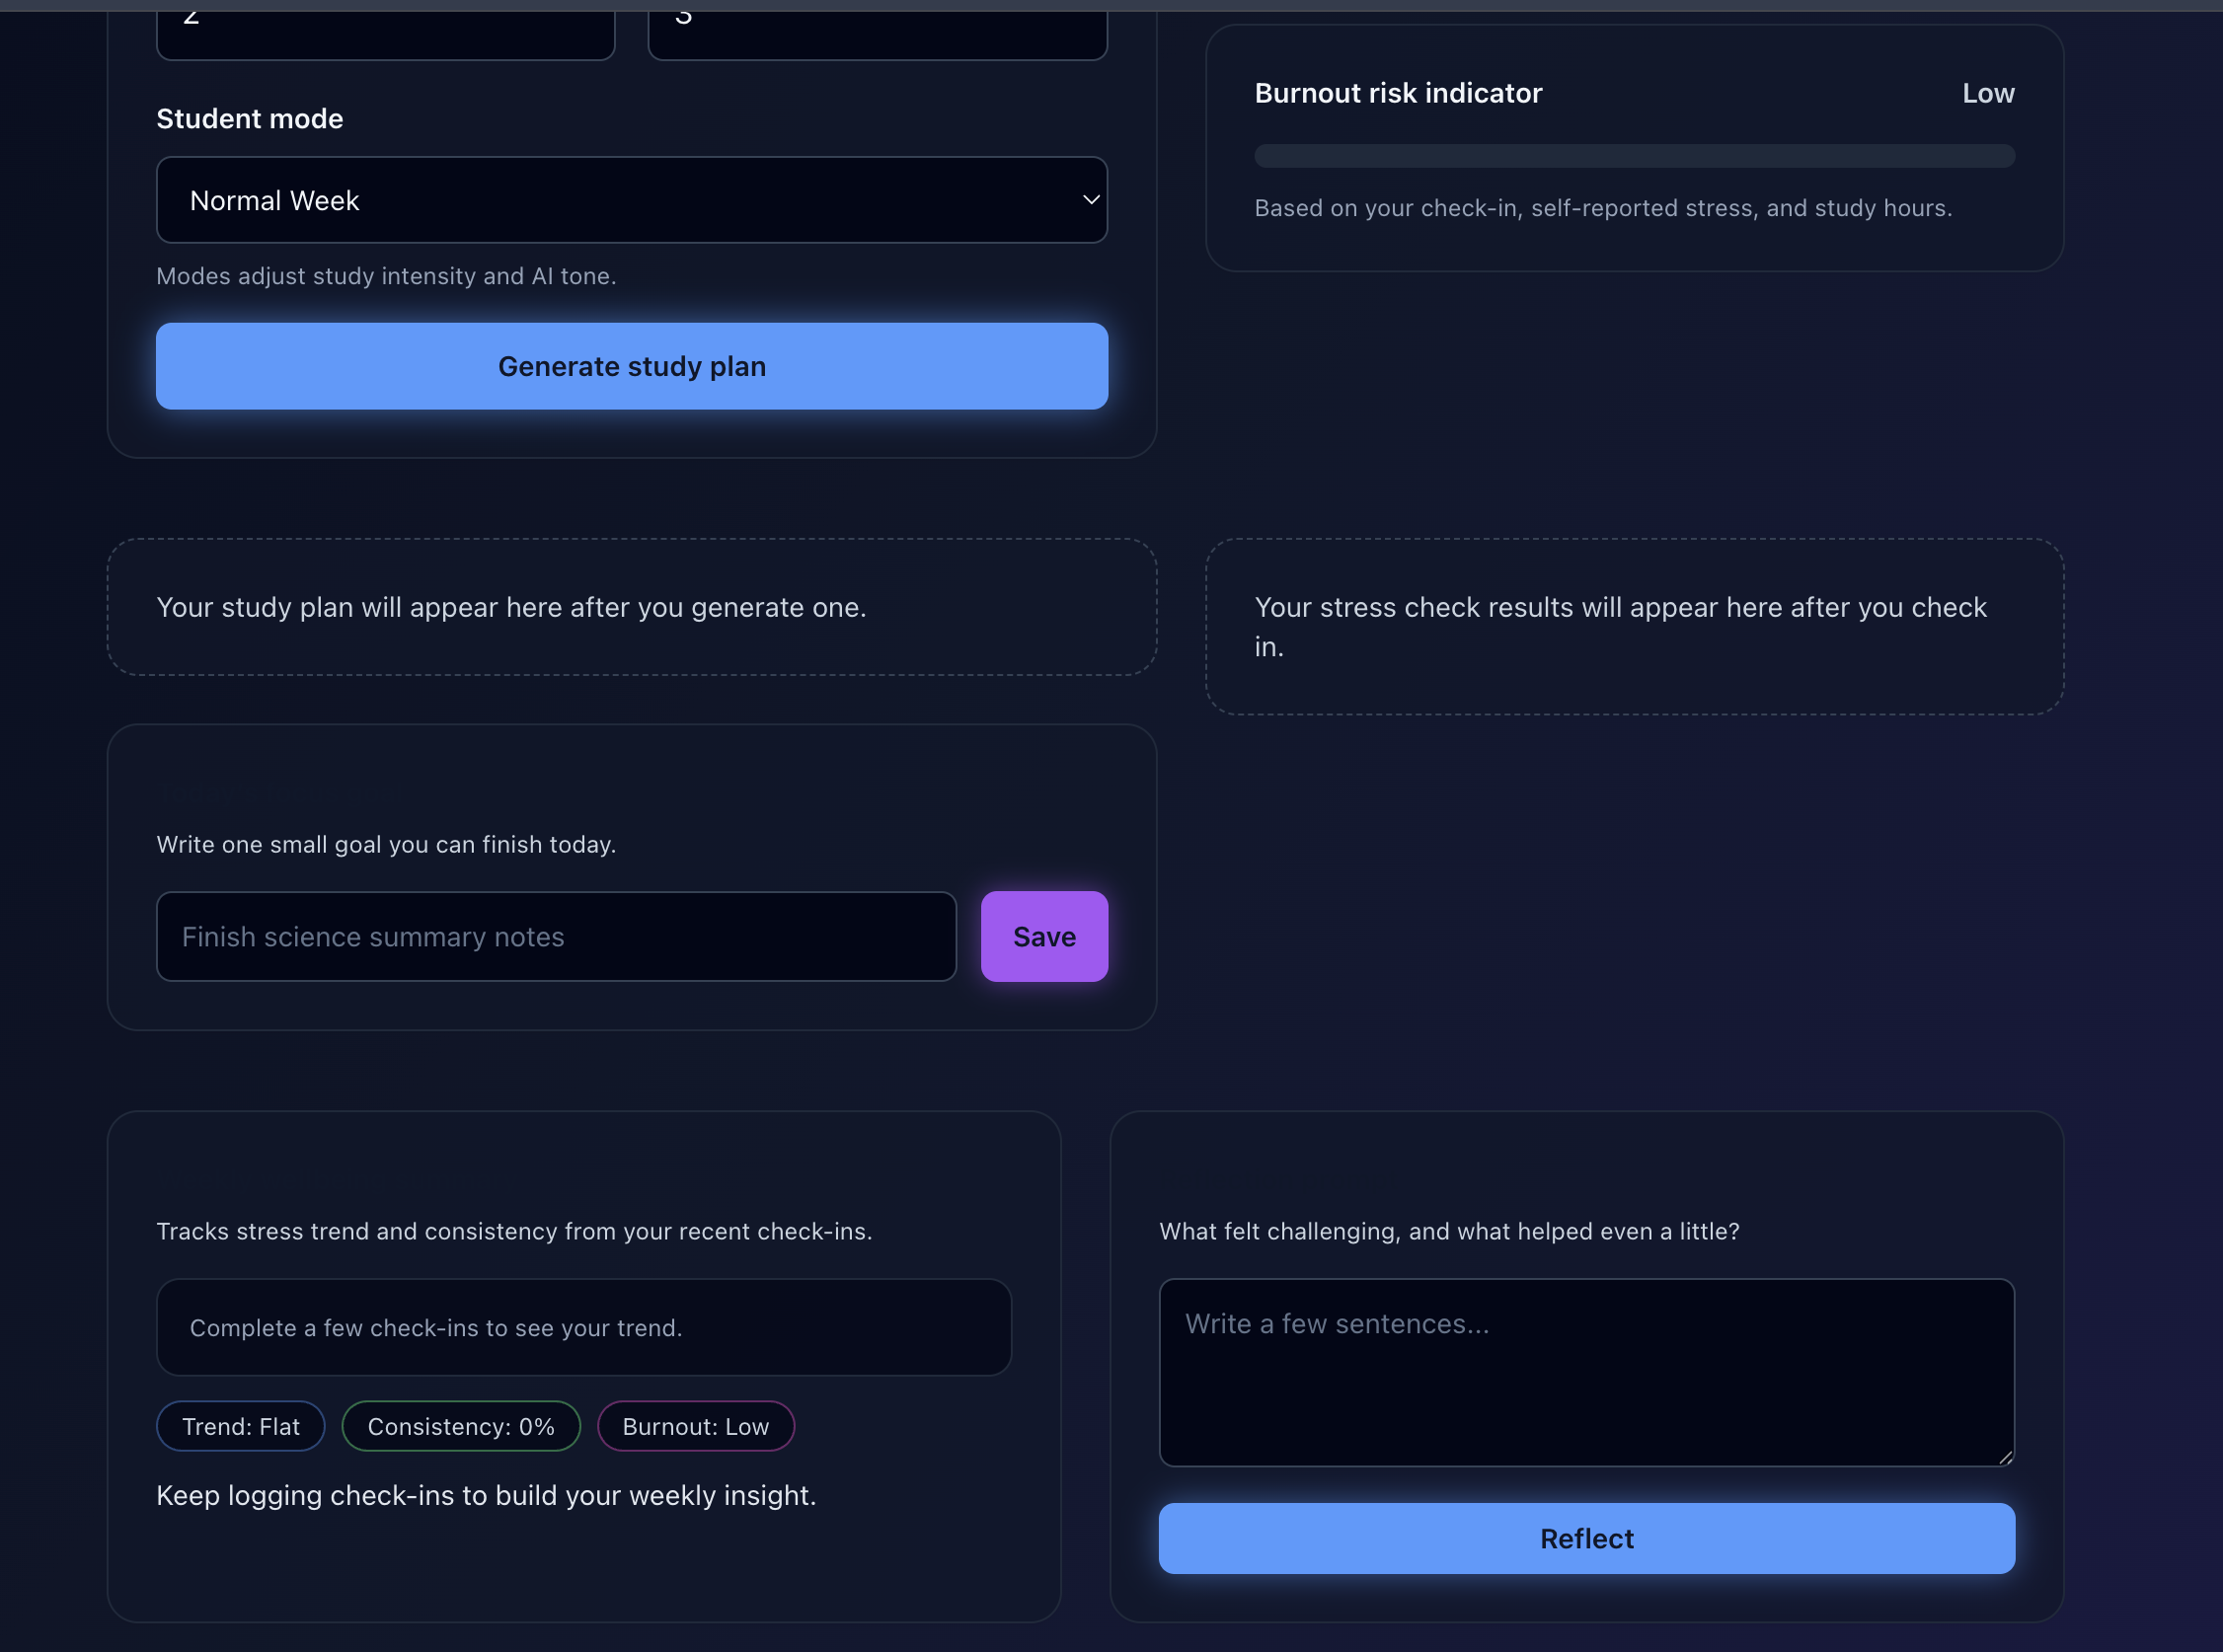The width and height of the screenshot is (2223, 1652).
Task: Click the burnout risk progress bar
Action: [1634, 156]
